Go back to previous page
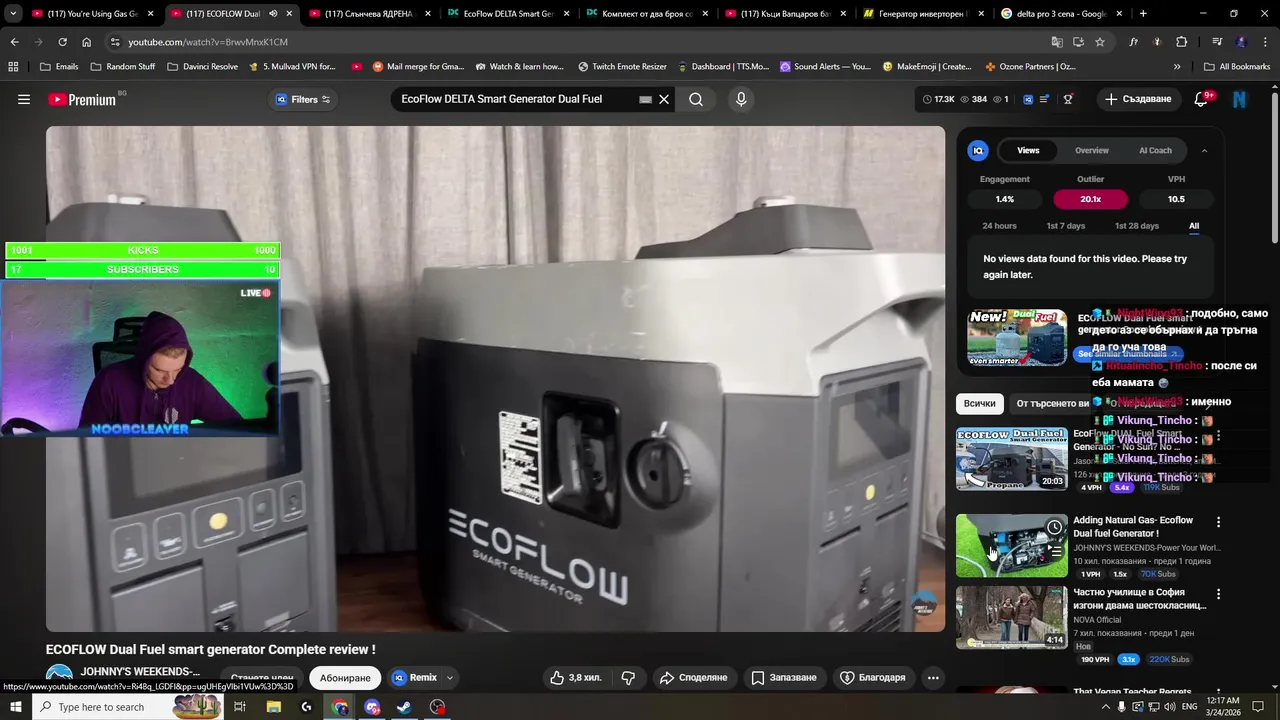Screen dimensions: 1280x720 click(x=14, y=42)
